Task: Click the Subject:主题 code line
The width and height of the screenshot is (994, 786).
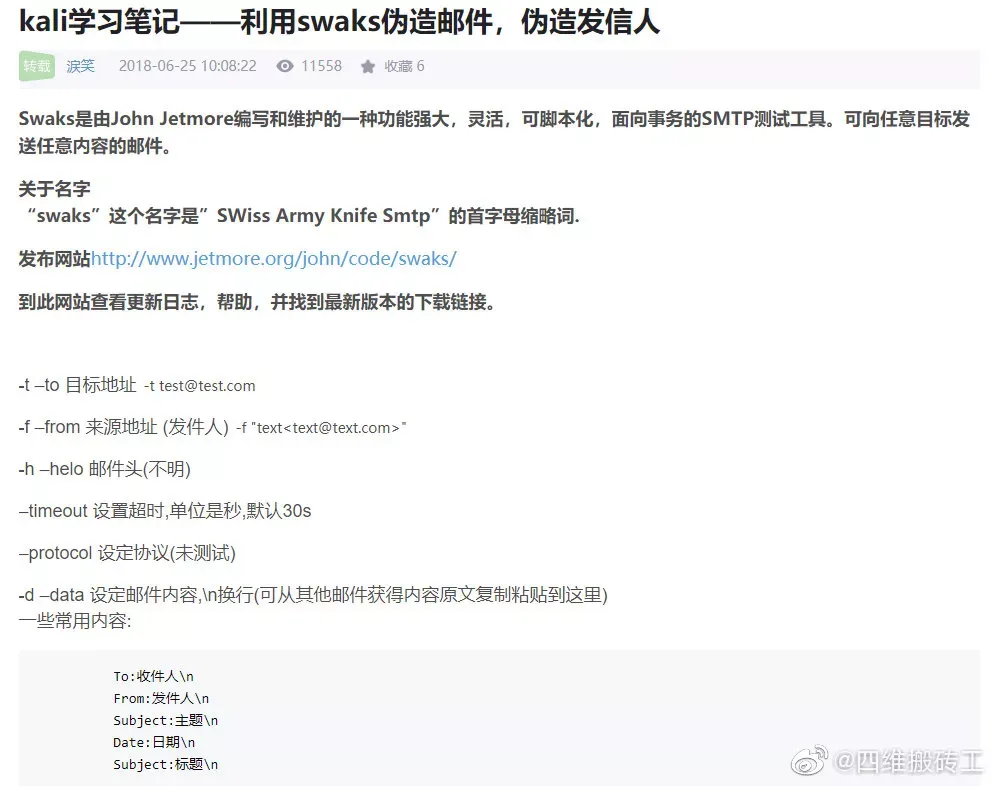Action: coord(165,721)
